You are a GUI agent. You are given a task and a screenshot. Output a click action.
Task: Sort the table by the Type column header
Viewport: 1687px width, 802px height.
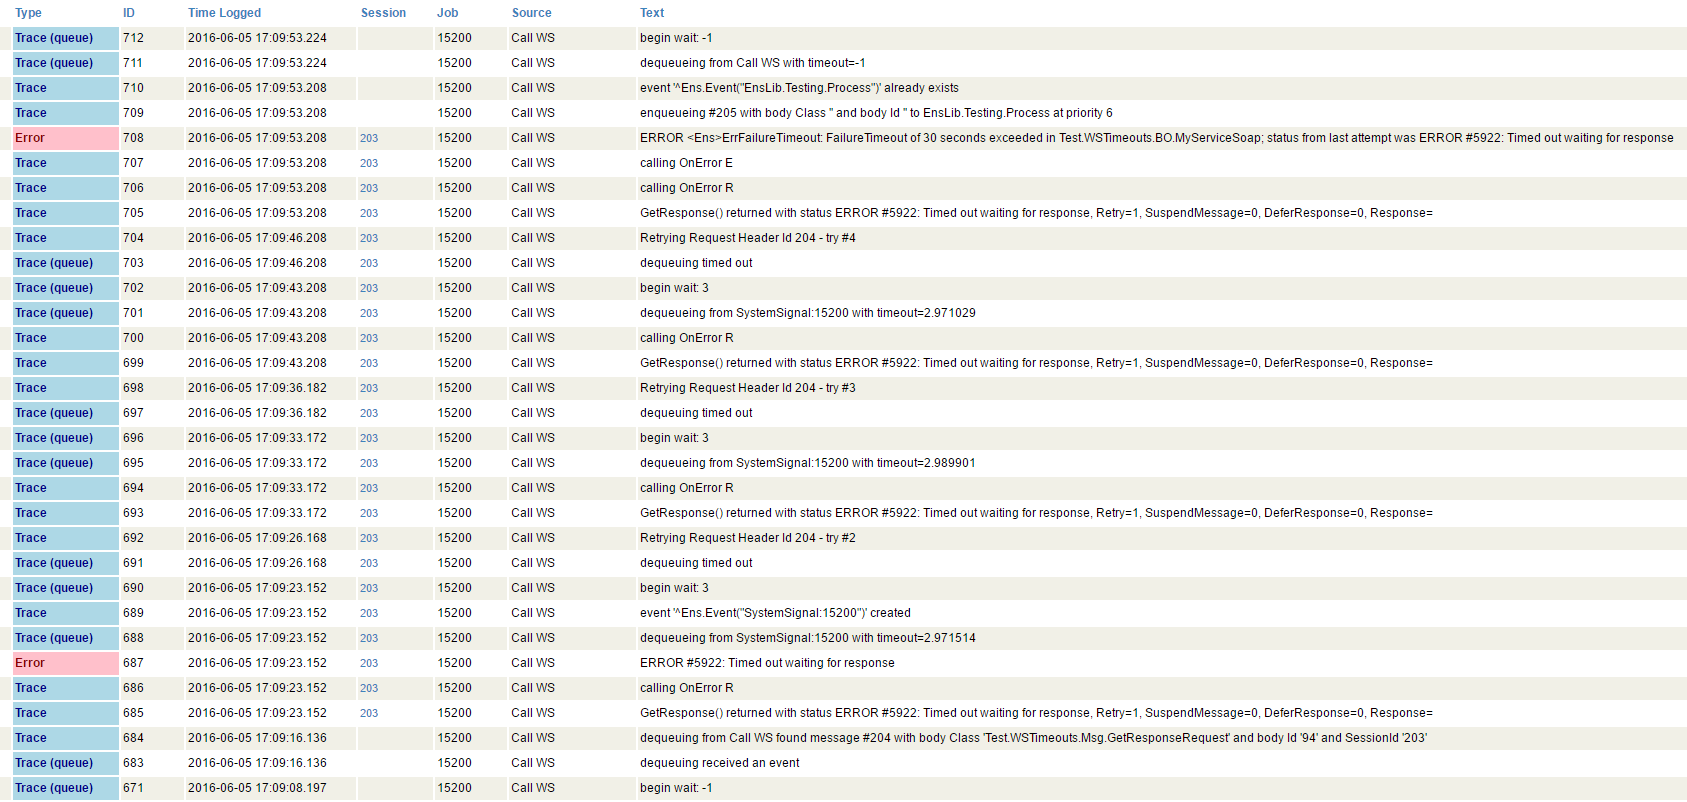[28, 13]
